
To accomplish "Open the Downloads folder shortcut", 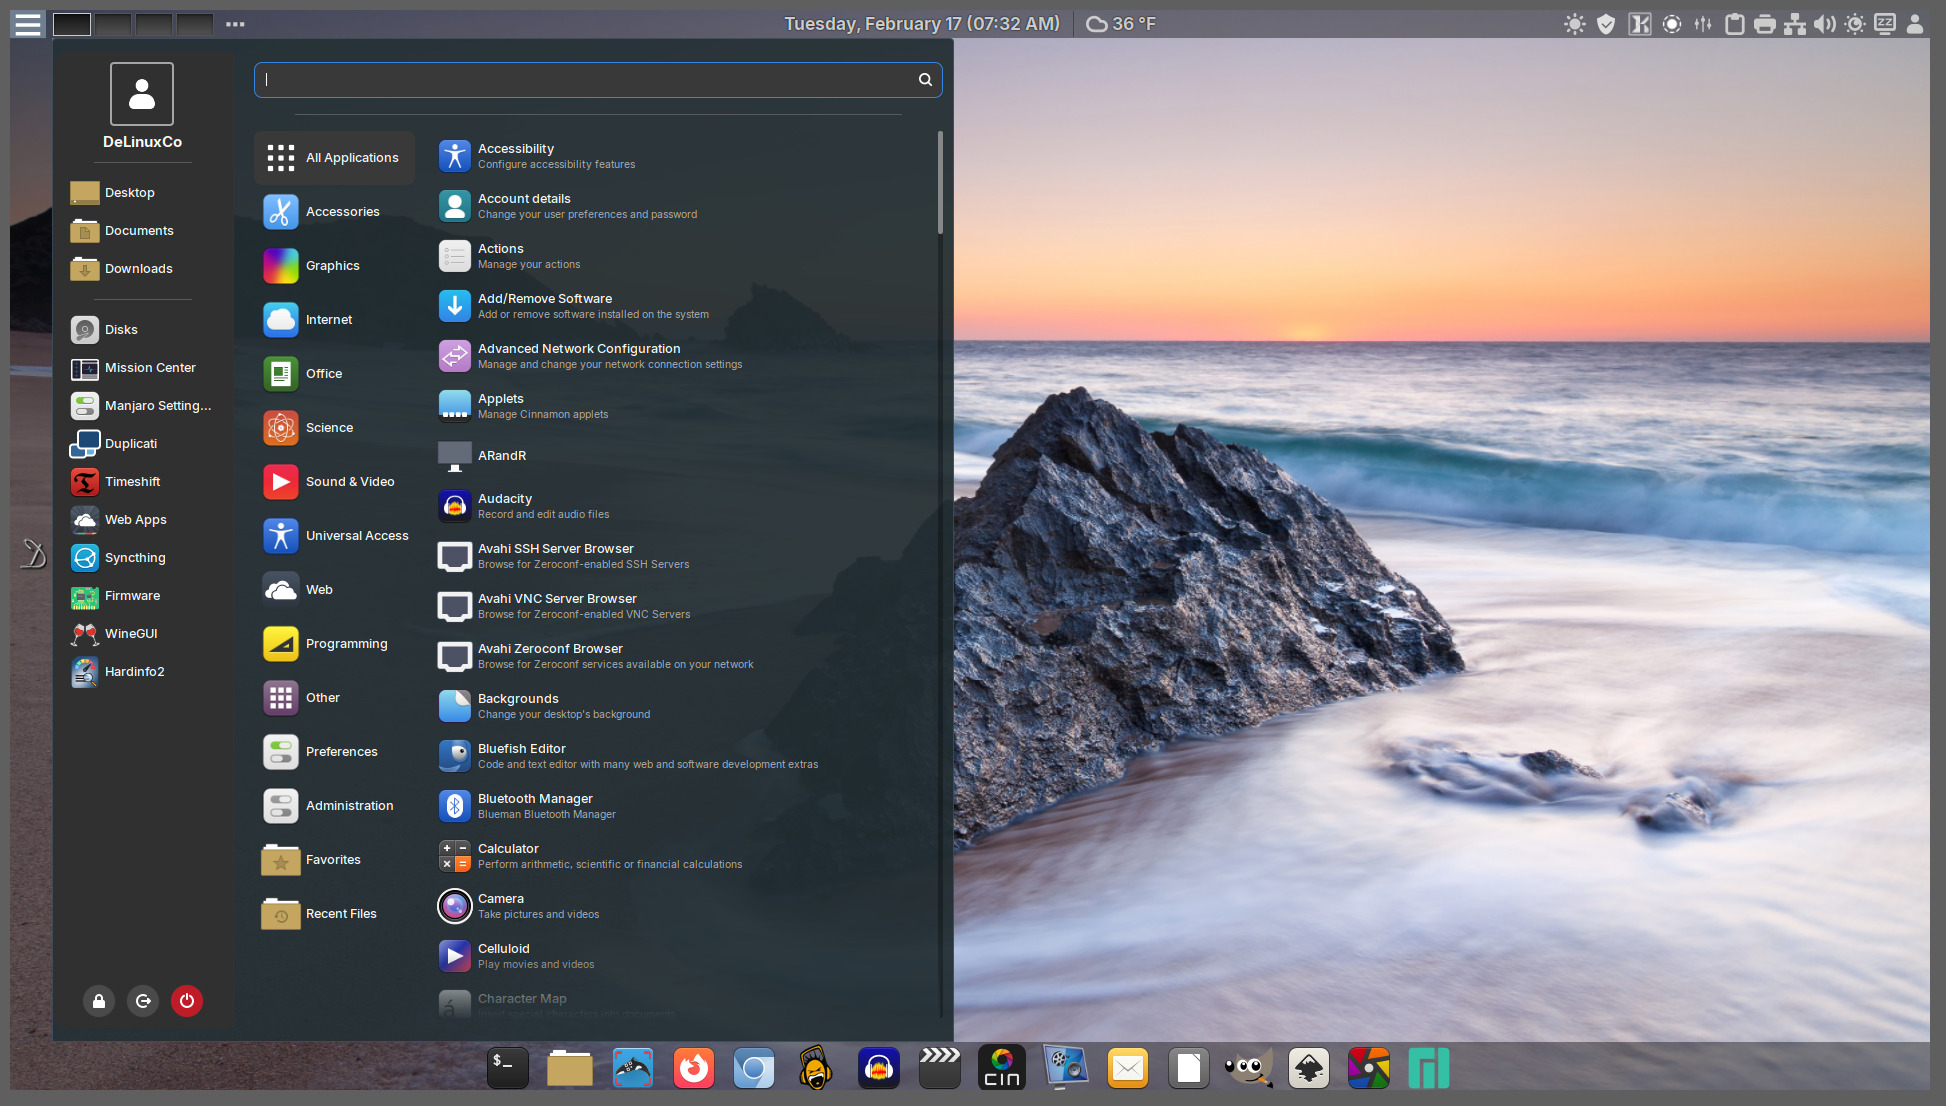I will pos(138,269).
